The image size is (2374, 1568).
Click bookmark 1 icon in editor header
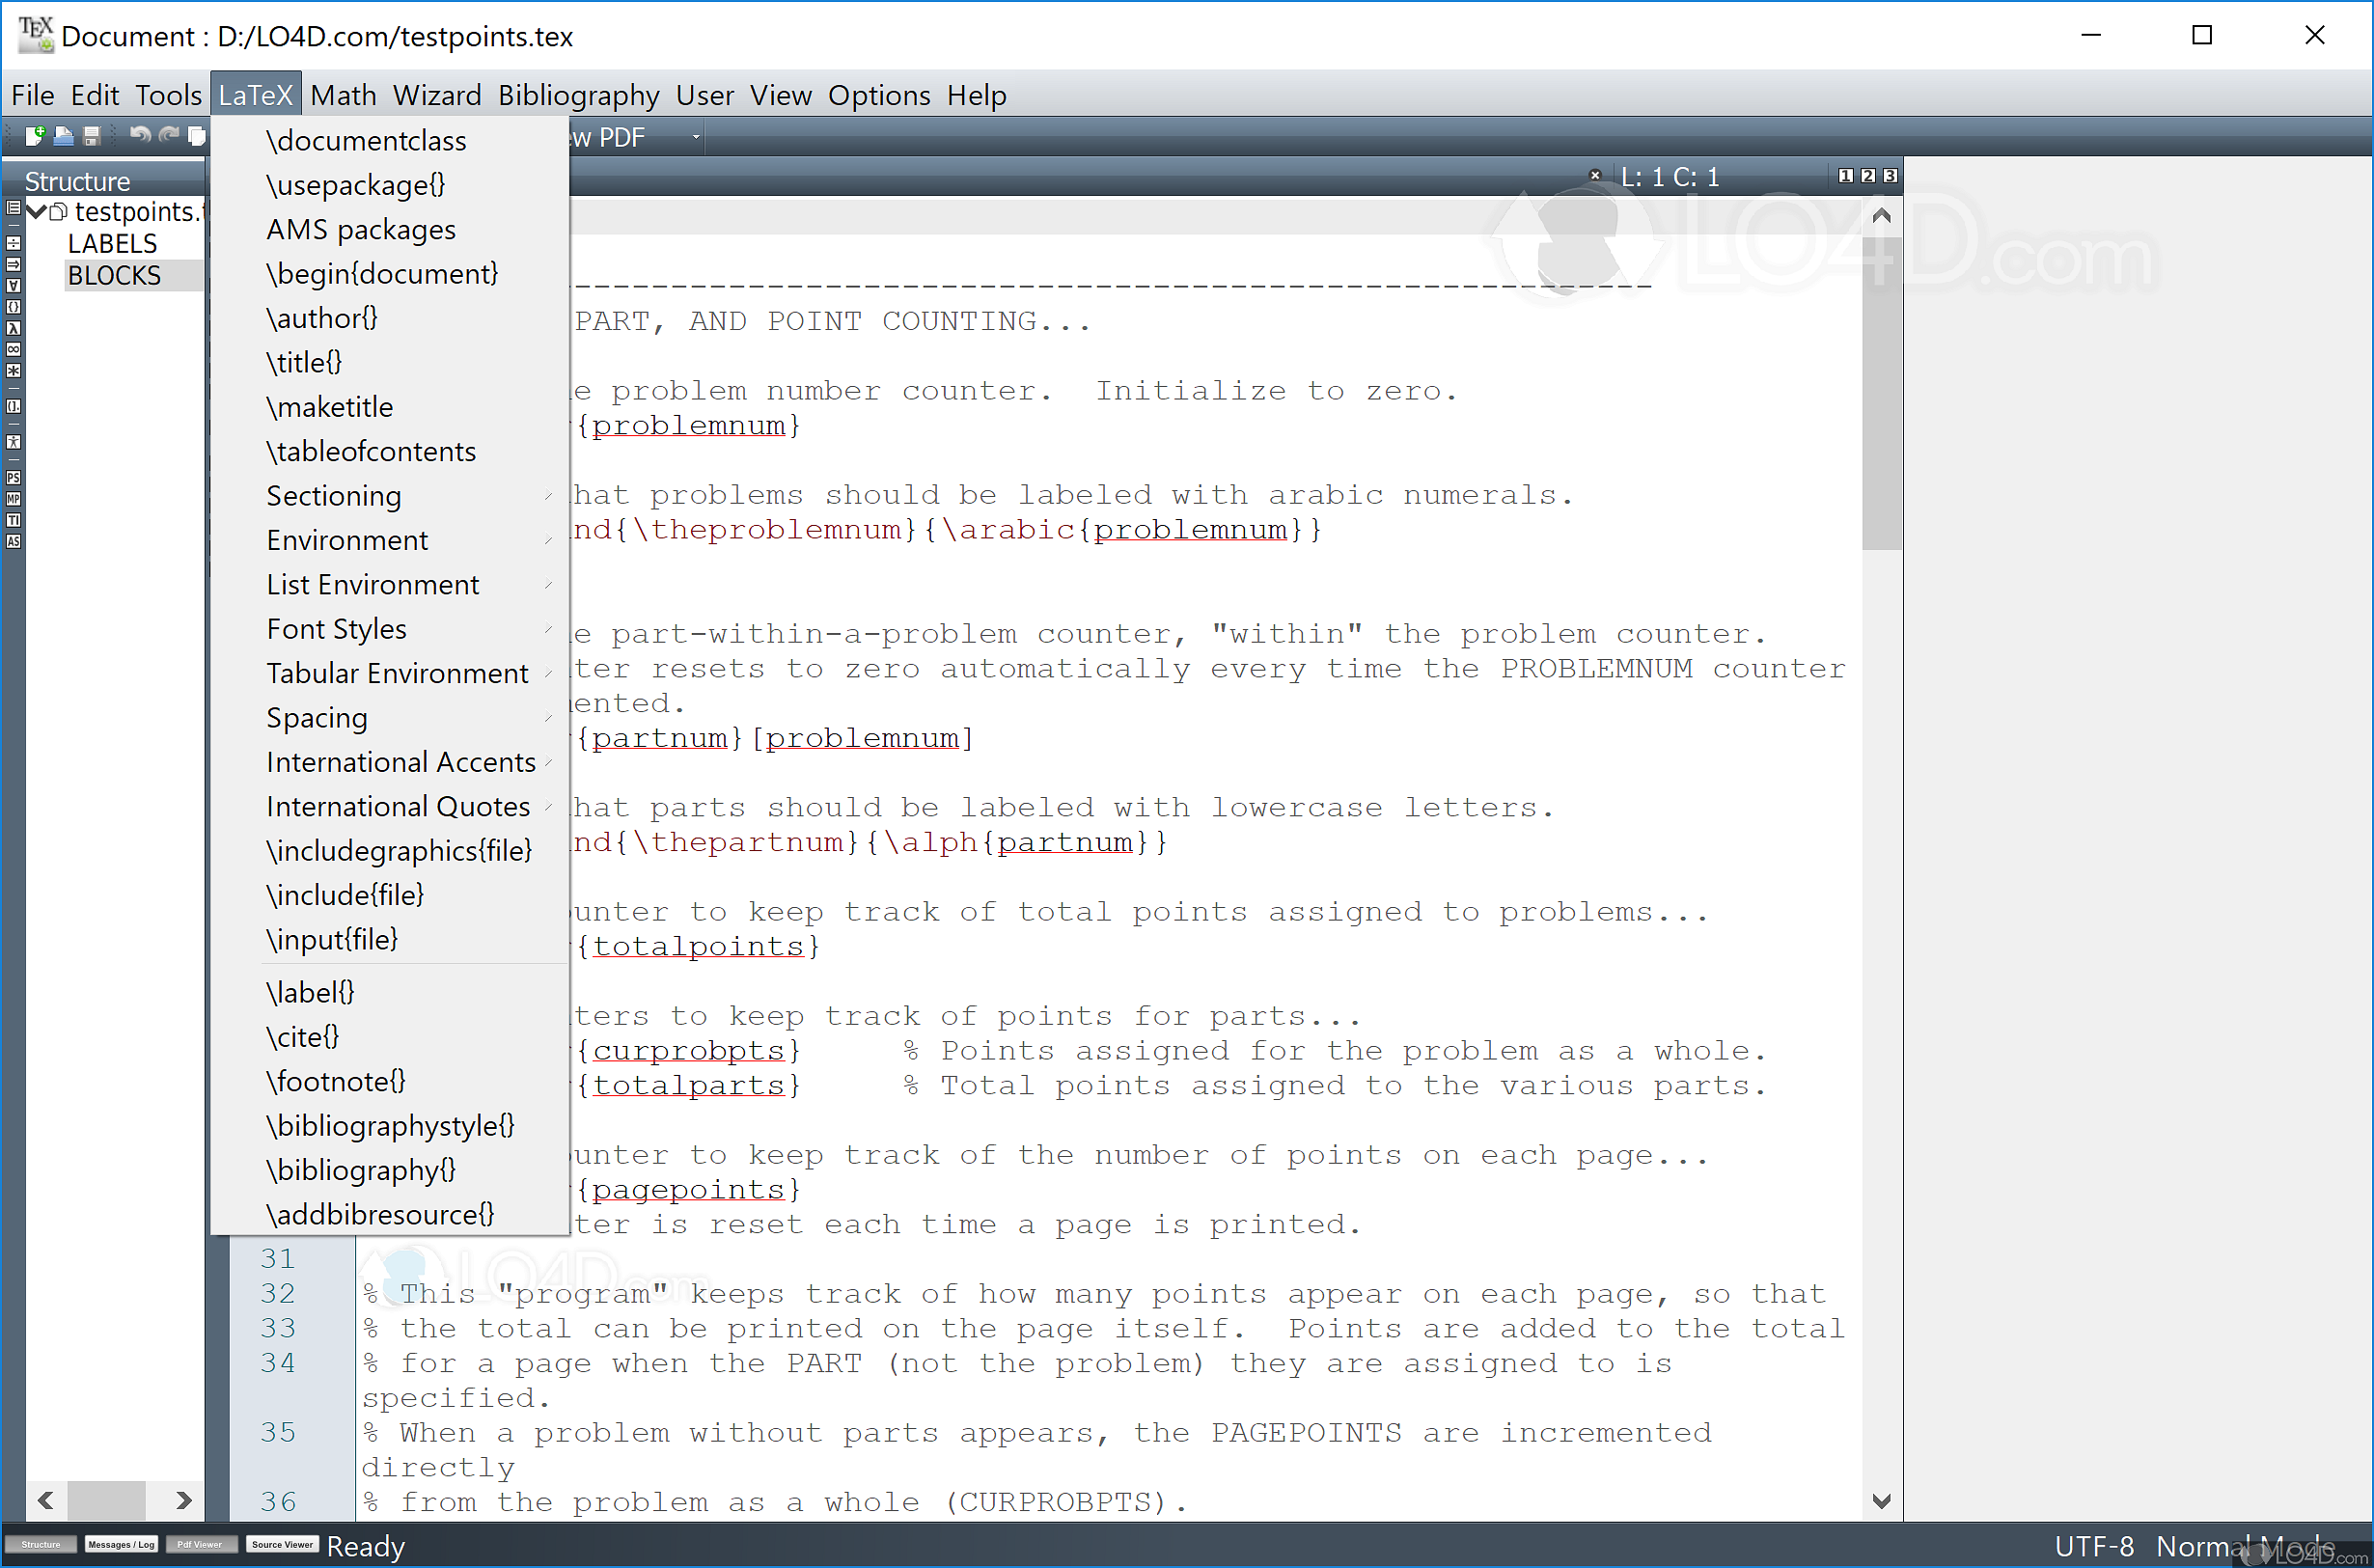click(x=1846, y=176)
